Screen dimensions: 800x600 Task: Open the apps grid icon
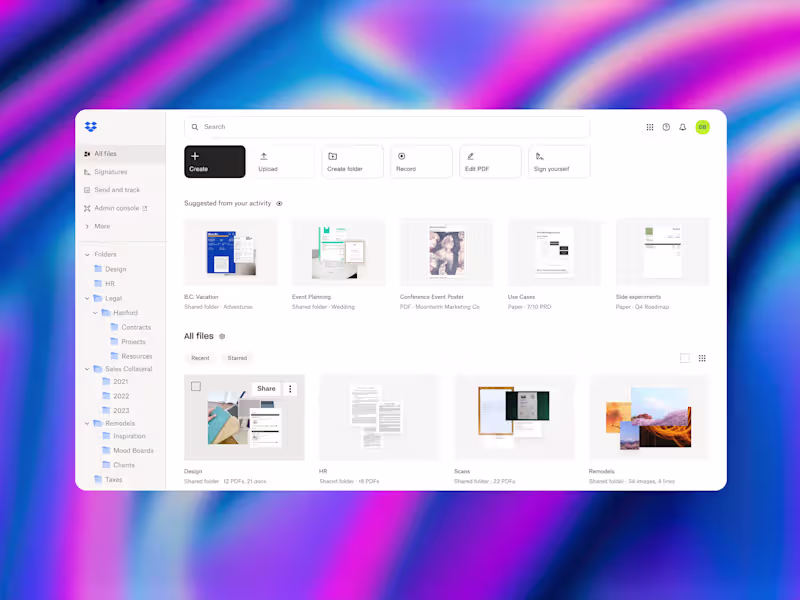click(649, 127)
